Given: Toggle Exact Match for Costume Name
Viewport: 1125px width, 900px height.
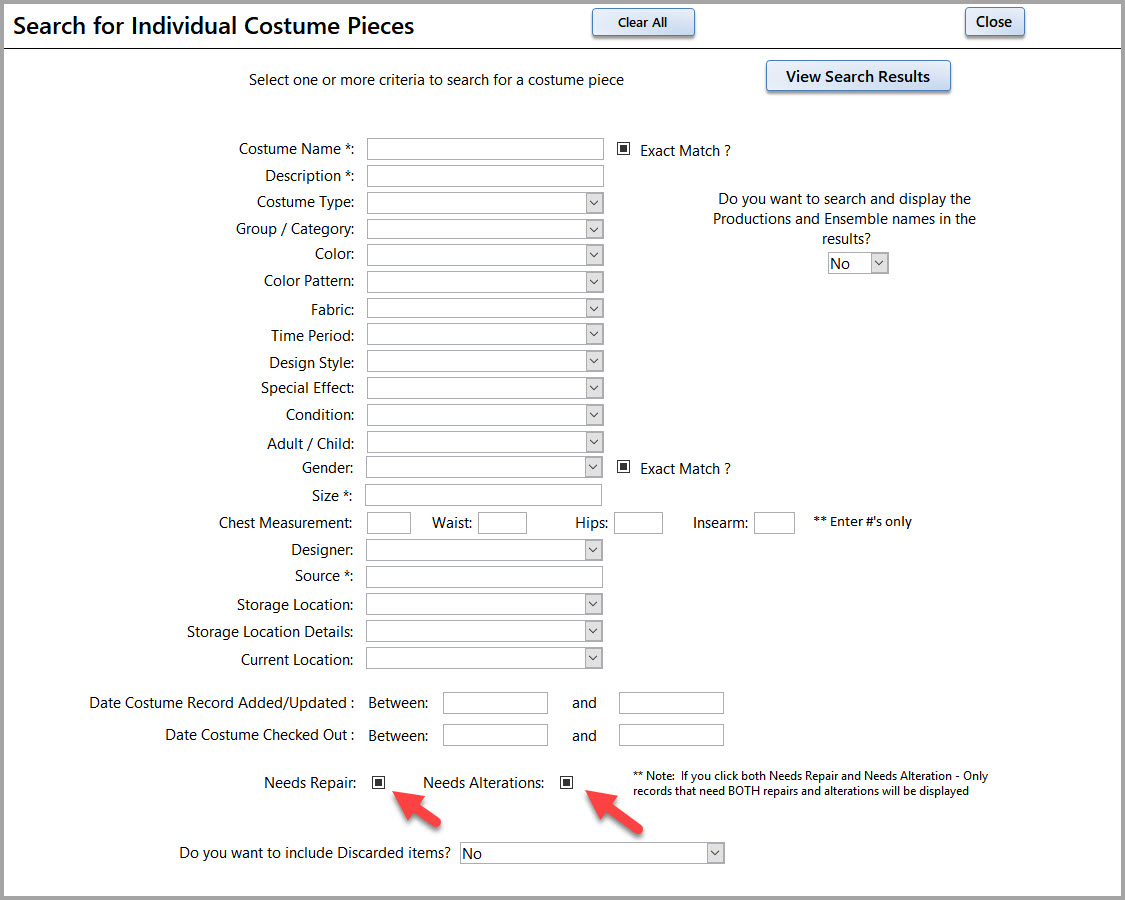Looking at the screenshot, I should [x=623, y=149].
